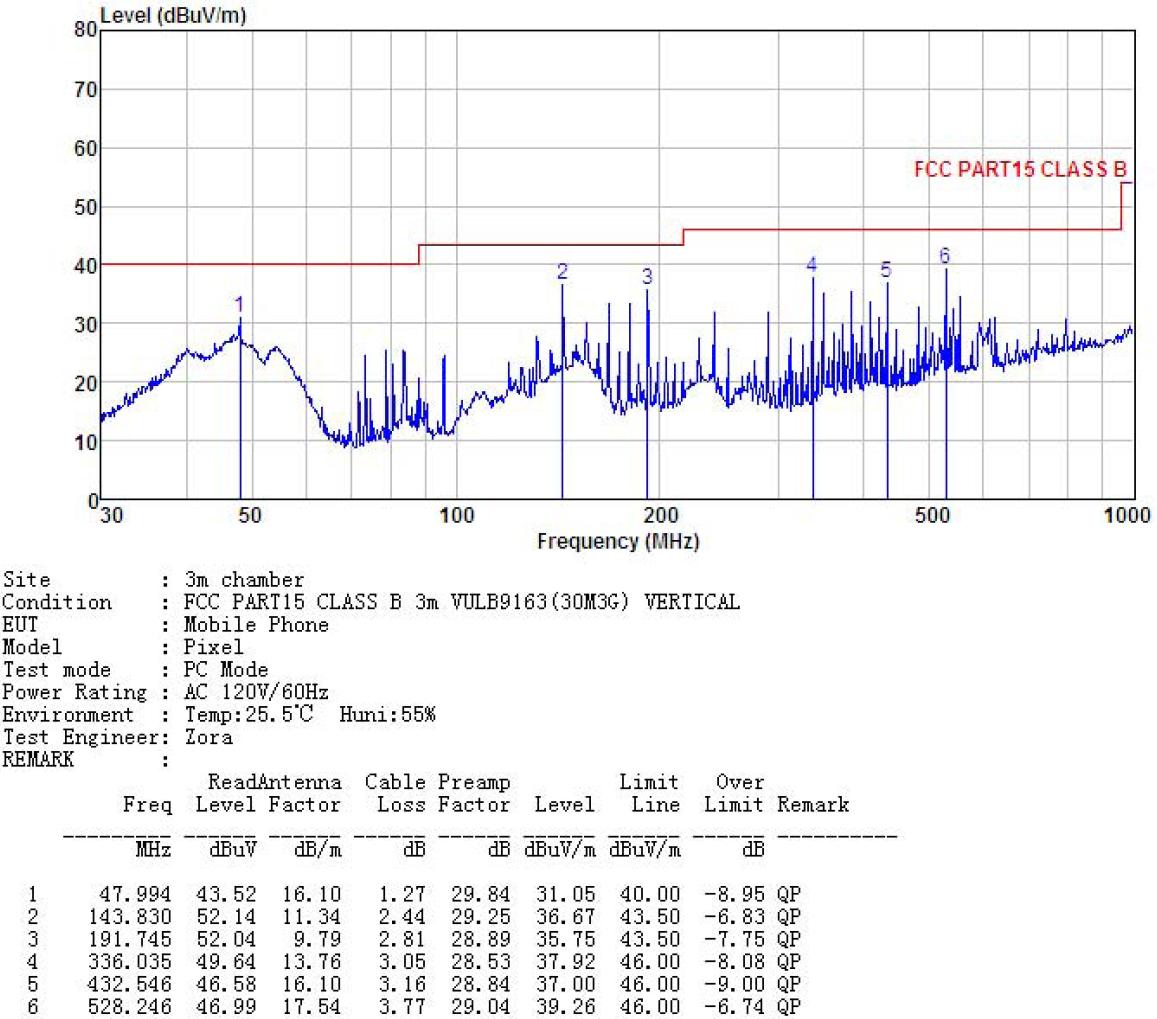Click the antenna factor value 9.79
Image resolution: width=1157 pixels, height=1019 pixels.
tap(317, 939)
